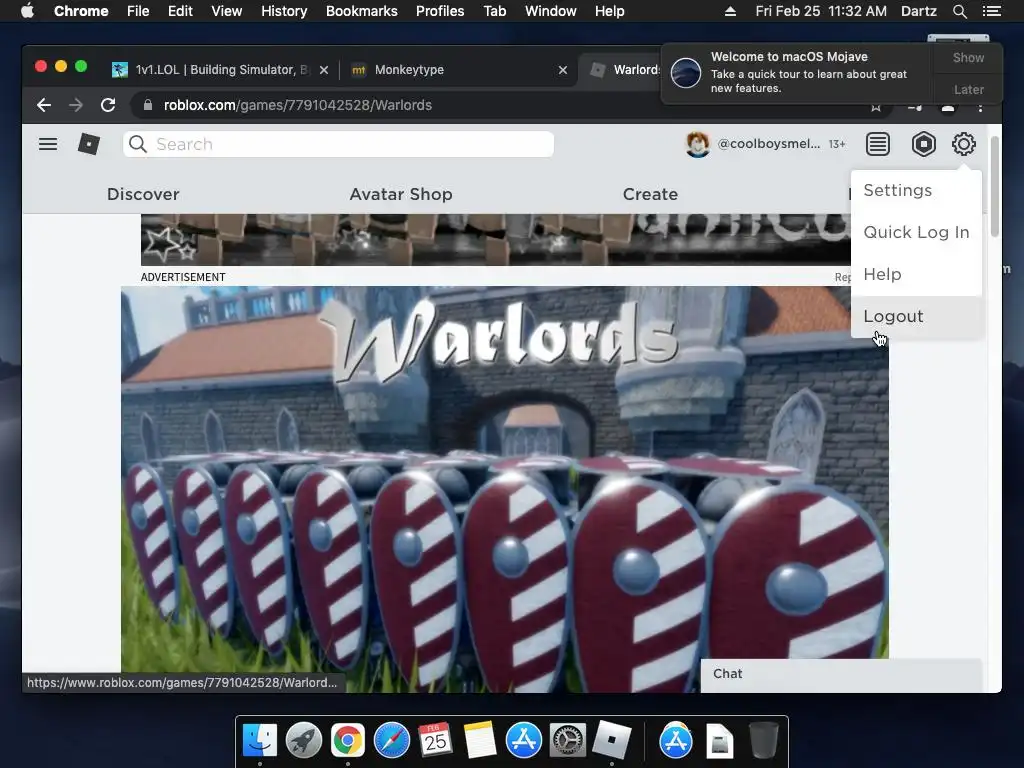Open Launchpad rocket icon in dock
The height and width of the screenshot is (768, 1024).
click(304, 740)
